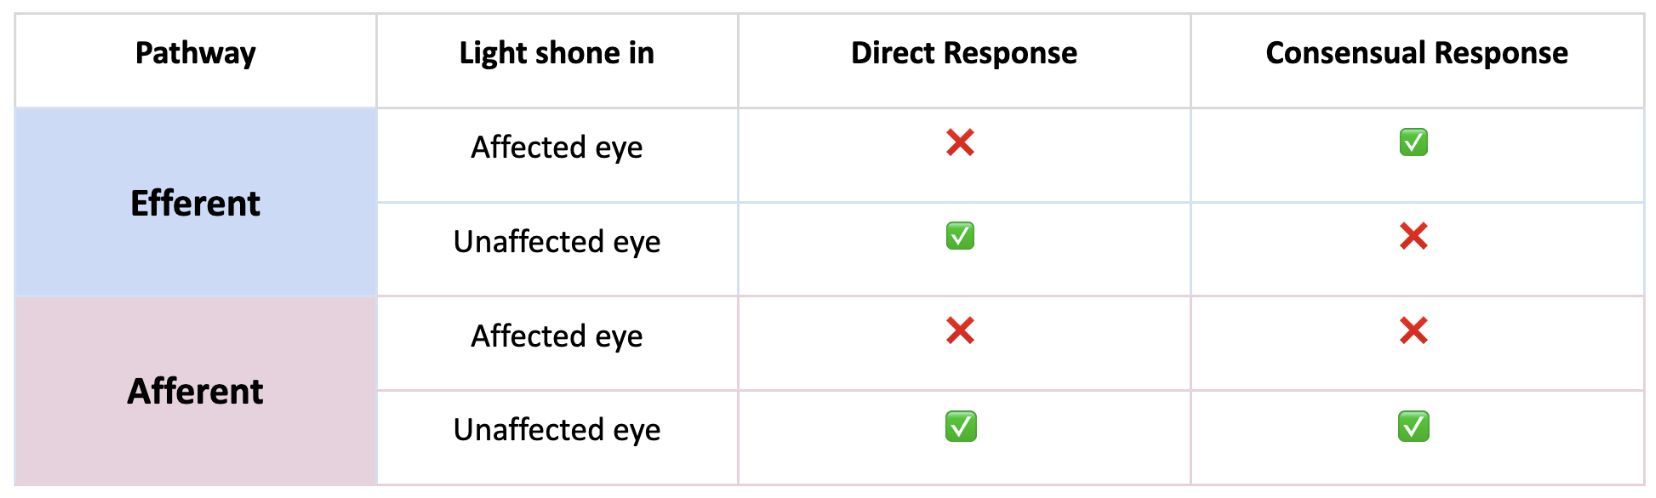Click the green check for efferent unaffected-eye direct response
This screenshot has width=1656, height=498.
(960, 236)
